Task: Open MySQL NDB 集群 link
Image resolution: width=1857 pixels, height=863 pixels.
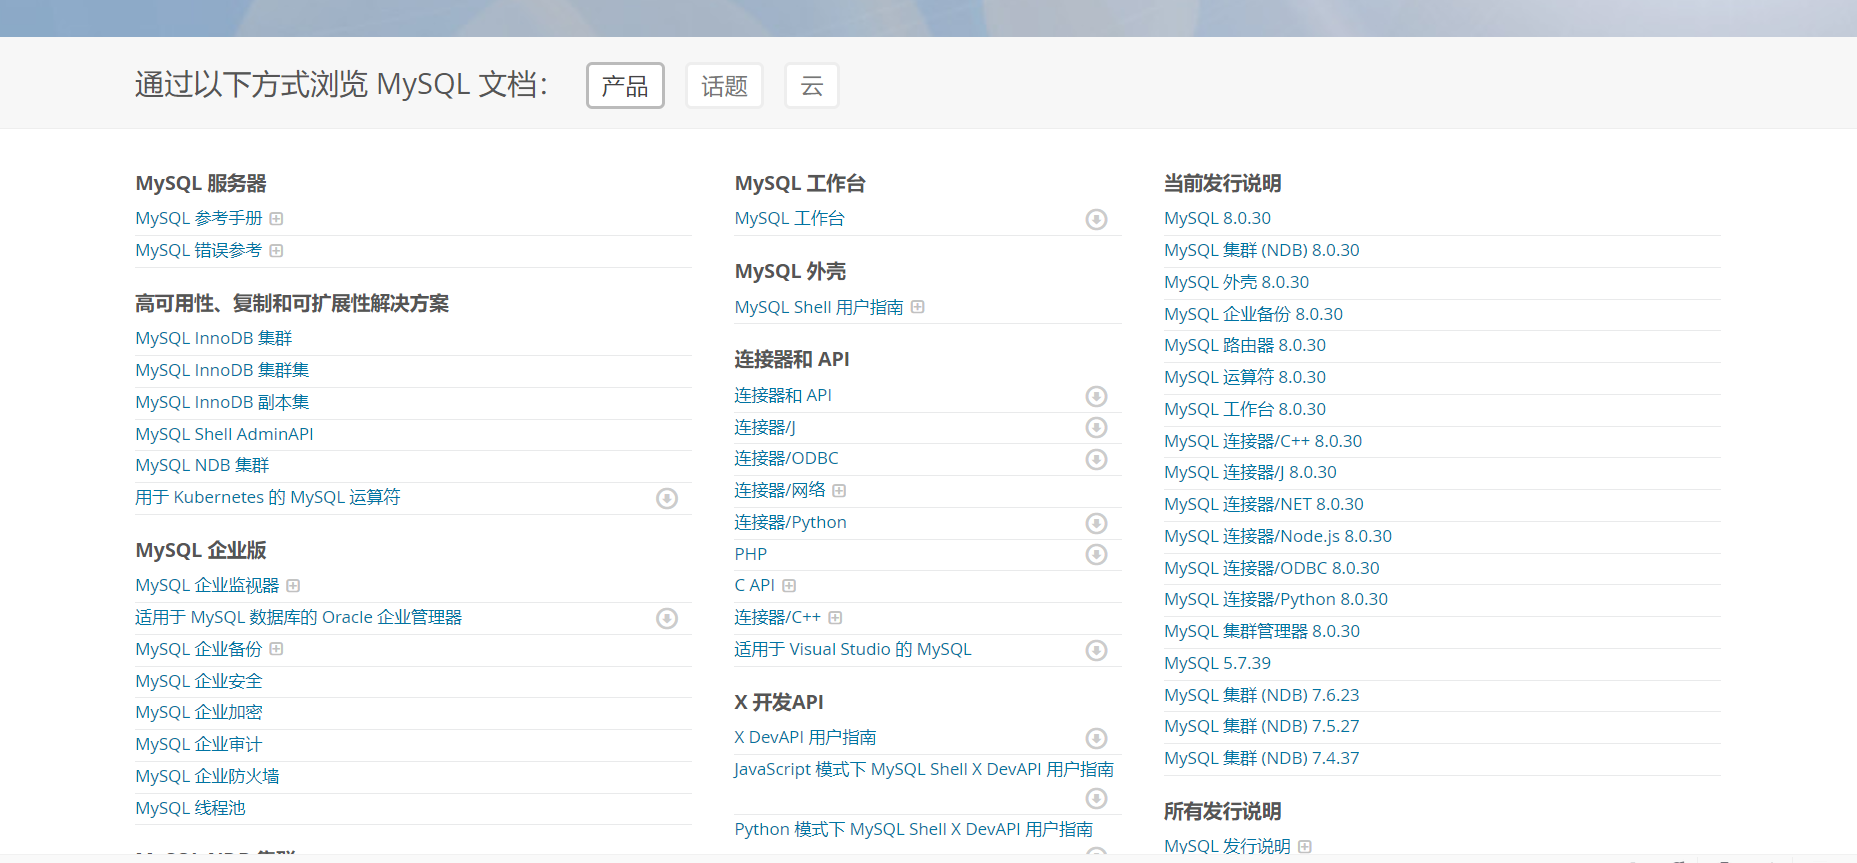Action: 202,465
